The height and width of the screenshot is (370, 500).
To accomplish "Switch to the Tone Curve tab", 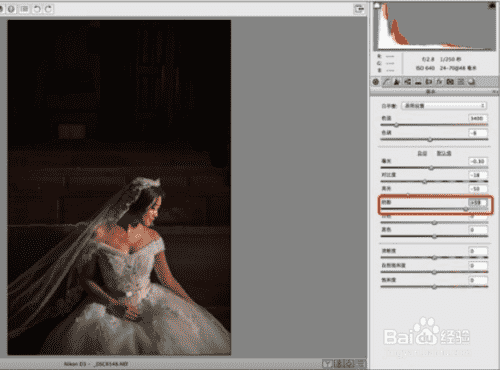I will click(x=386, y=82).
